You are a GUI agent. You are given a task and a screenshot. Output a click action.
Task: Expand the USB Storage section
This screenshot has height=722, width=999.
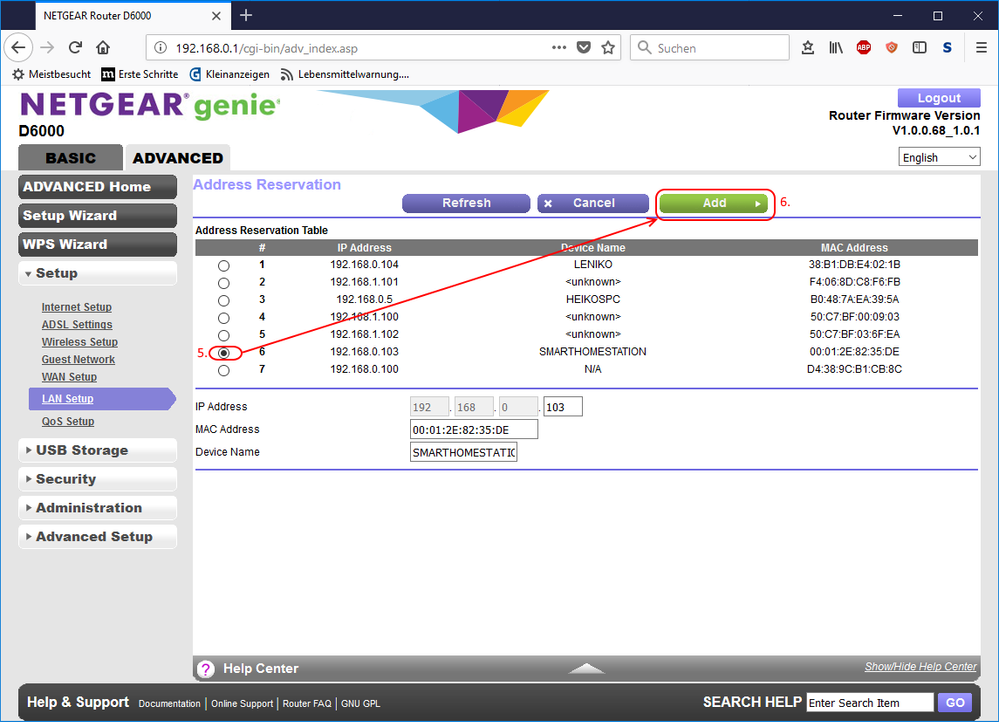coord(97,450)
